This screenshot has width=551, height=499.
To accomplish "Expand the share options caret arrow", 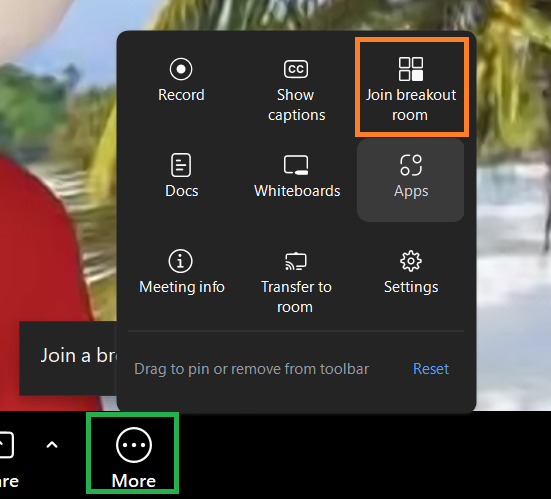I will 52,445.
